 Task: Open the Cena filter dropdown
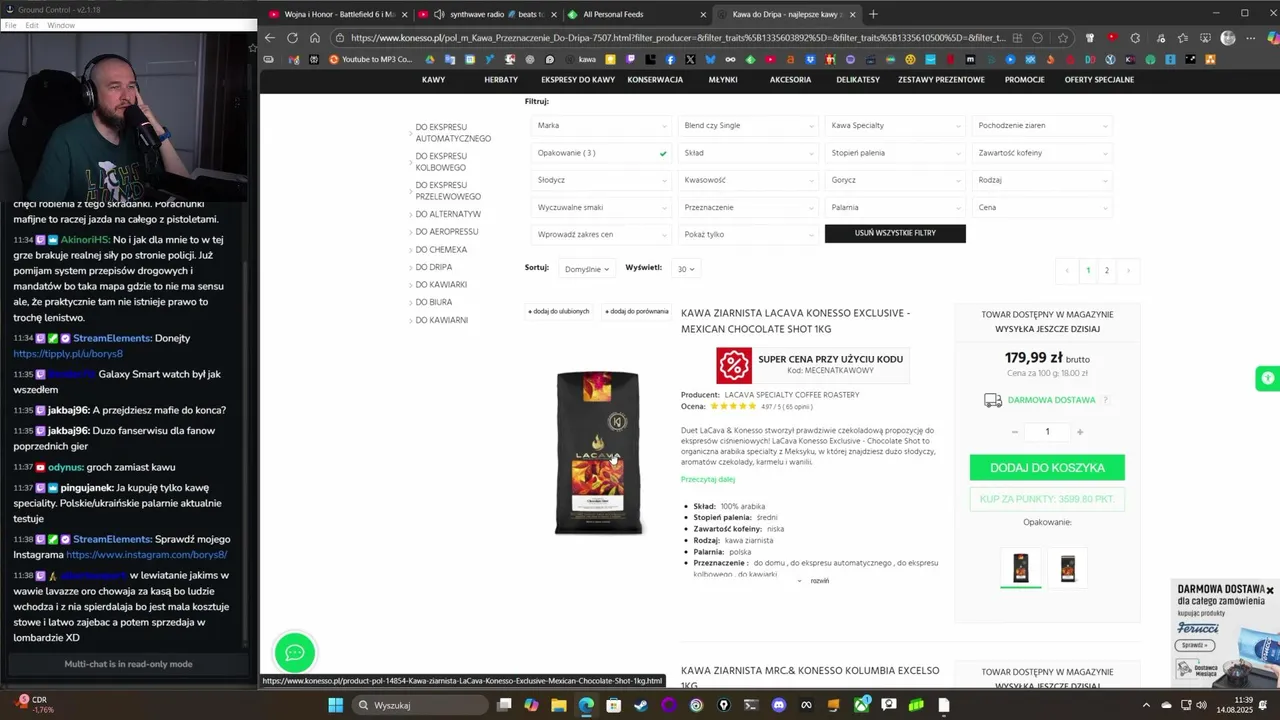click(x=1042, y=207)
